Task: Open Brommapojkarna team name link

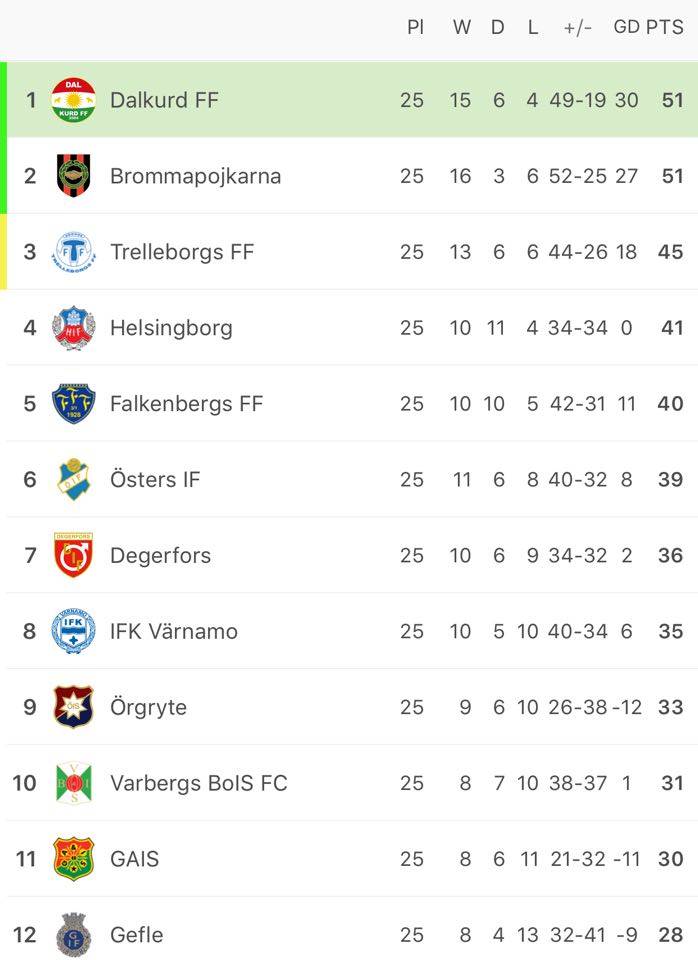Action: pos(195,176)
